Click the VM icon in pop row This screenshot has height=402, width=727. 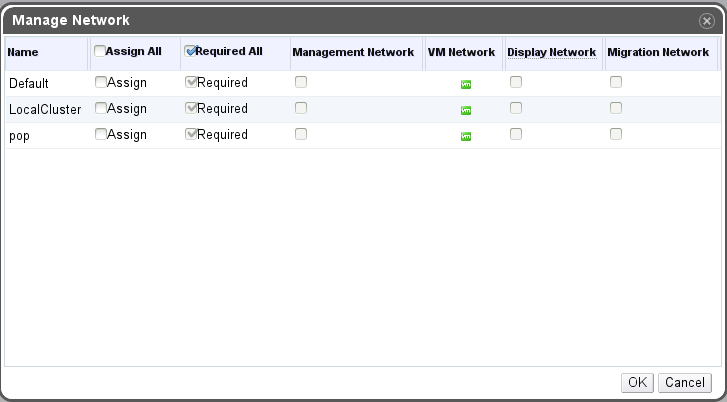tap(465, 136)
